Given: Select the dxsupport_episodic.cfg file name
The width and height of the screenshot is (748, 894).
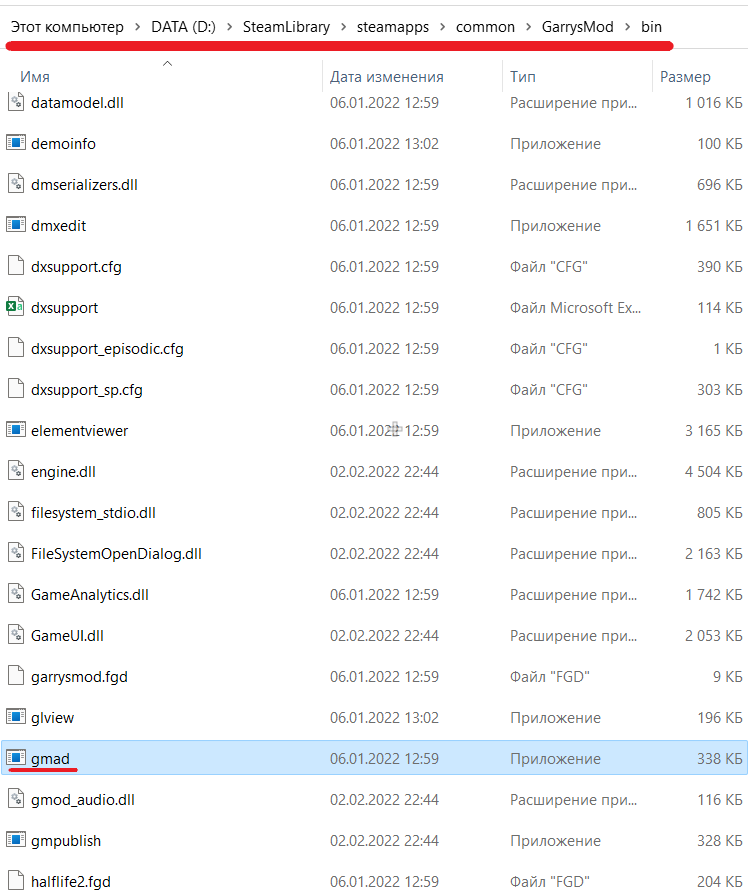Looking at the screenshot, I should 107,349.
